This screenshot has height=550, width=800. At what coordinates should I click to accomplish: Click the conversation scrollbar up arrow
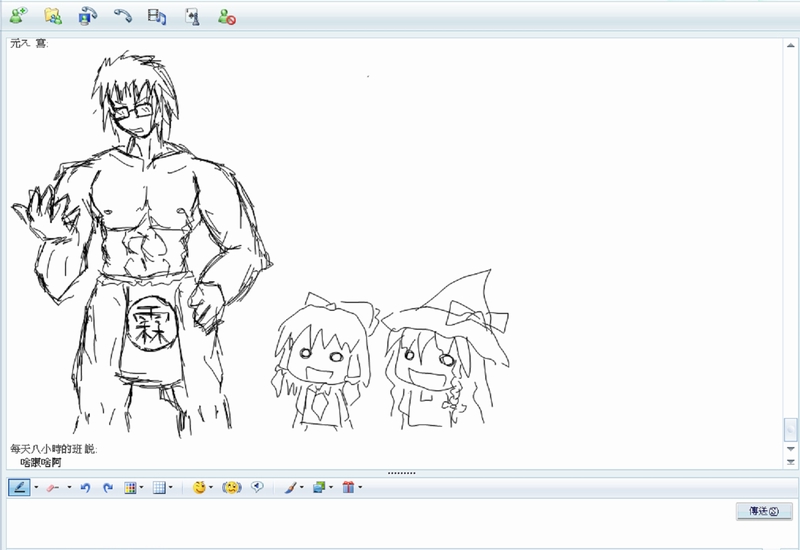790,45
